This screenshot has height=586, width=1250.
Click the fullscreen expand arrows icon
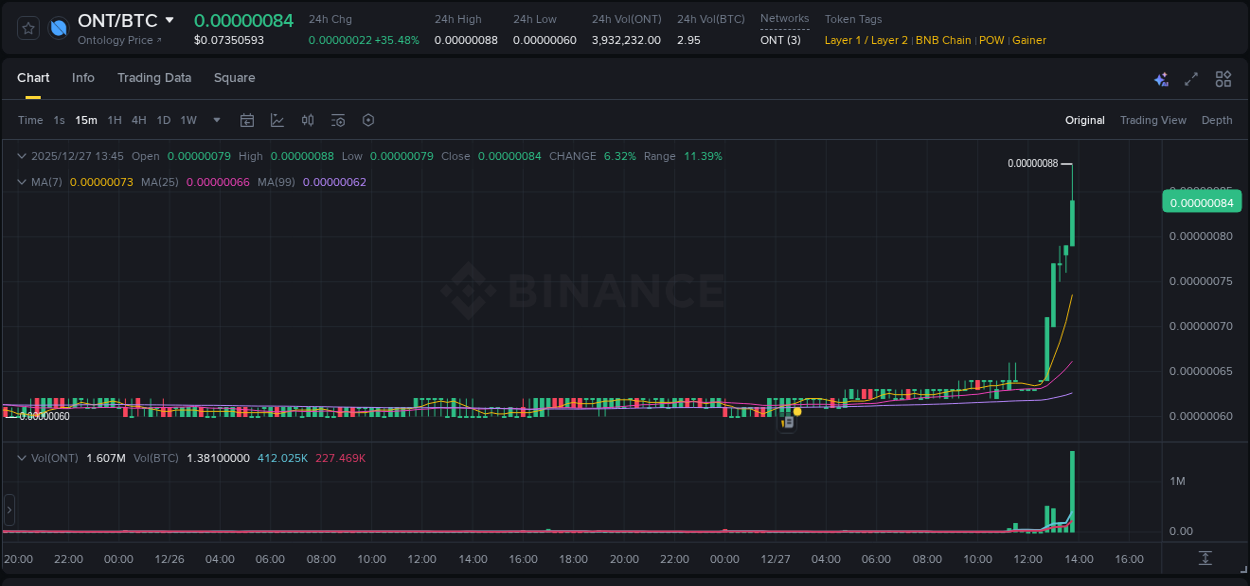tap(1191, 78)
